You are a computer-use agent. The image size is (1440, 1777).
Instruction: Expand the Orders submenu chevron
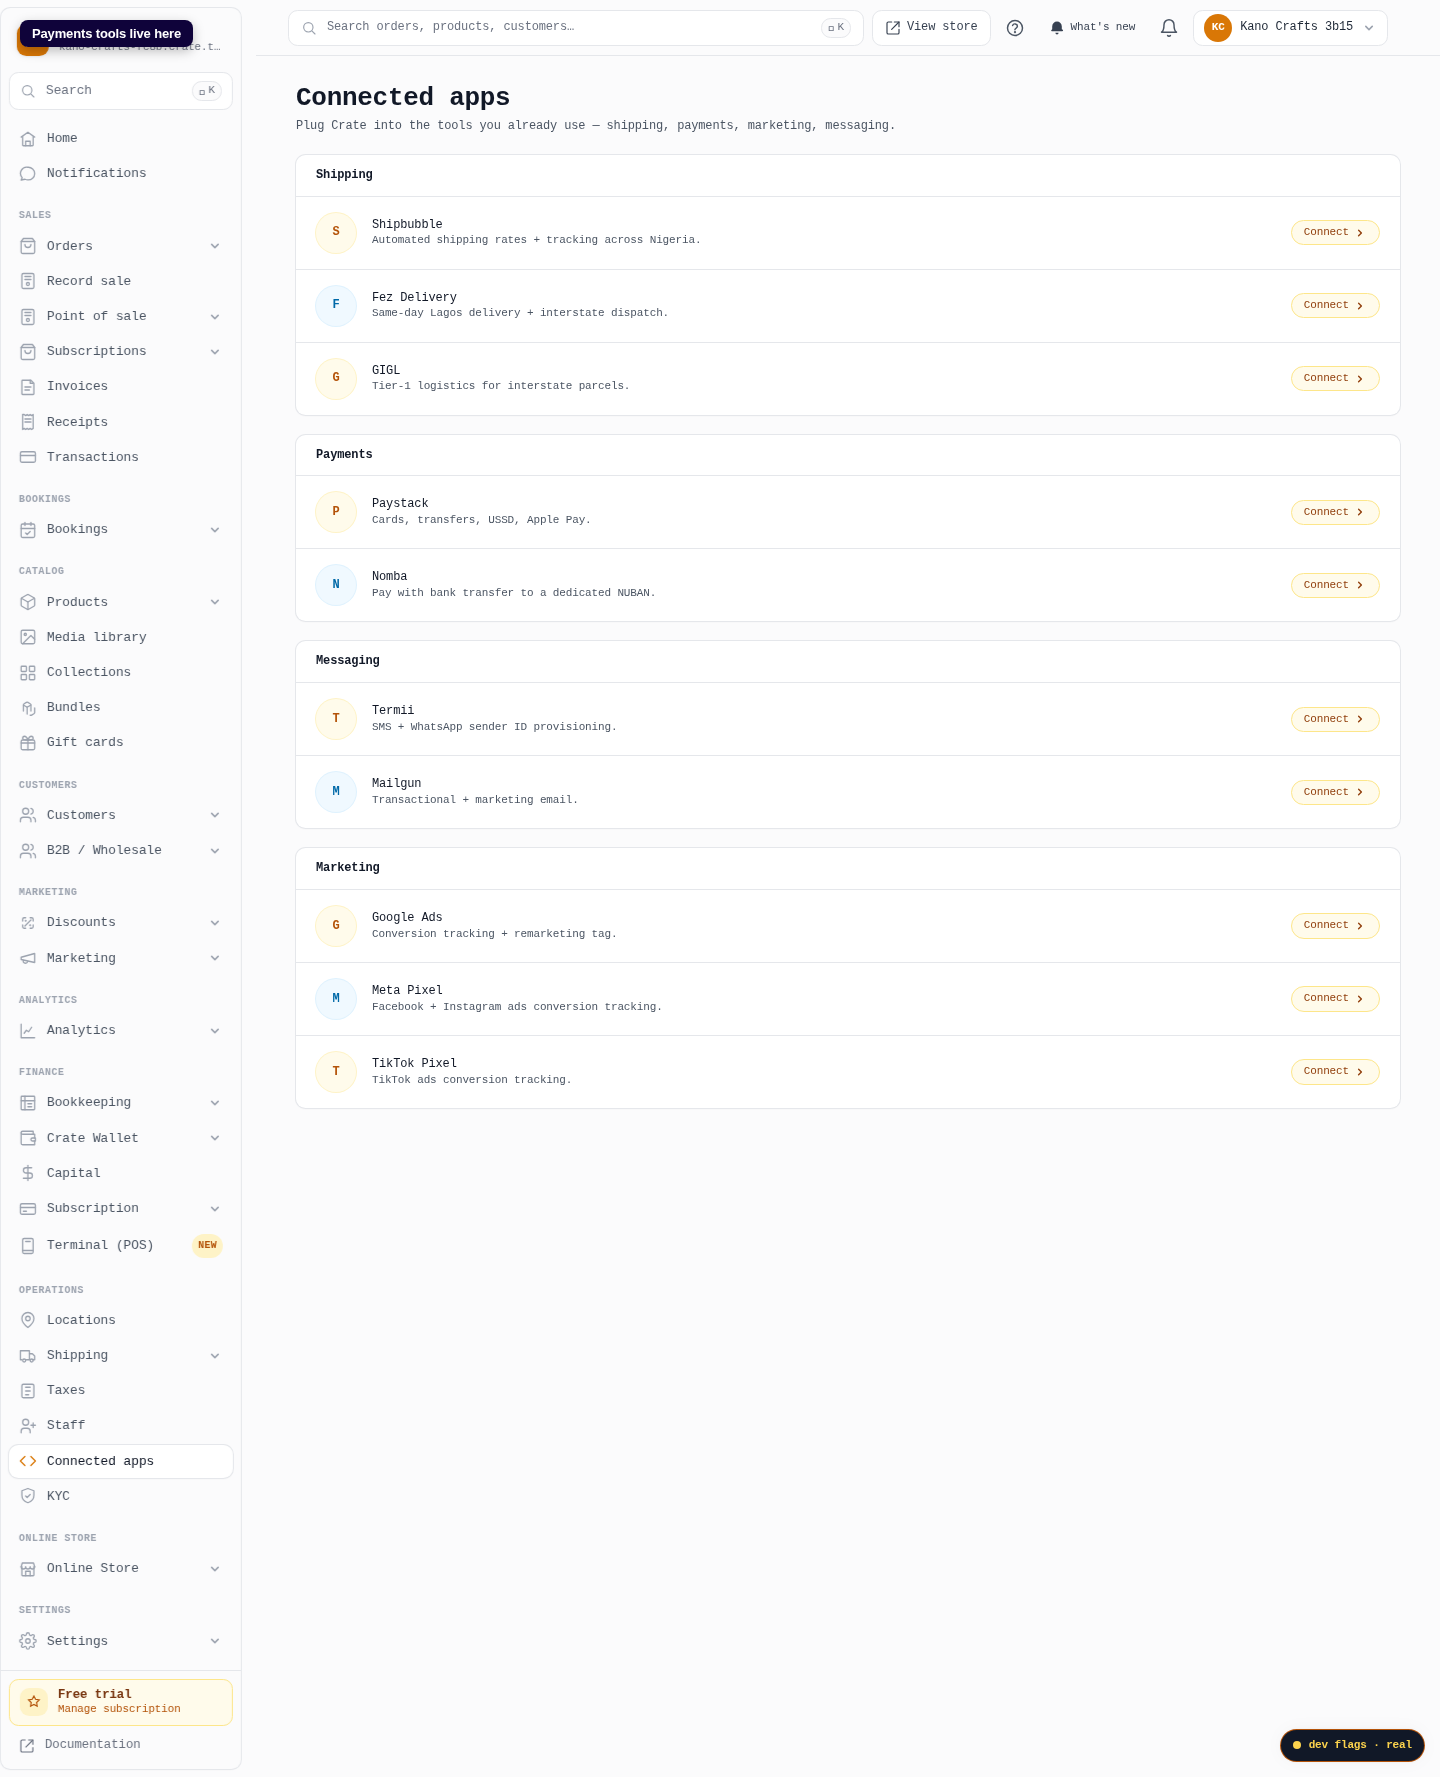tap(215, 246)
